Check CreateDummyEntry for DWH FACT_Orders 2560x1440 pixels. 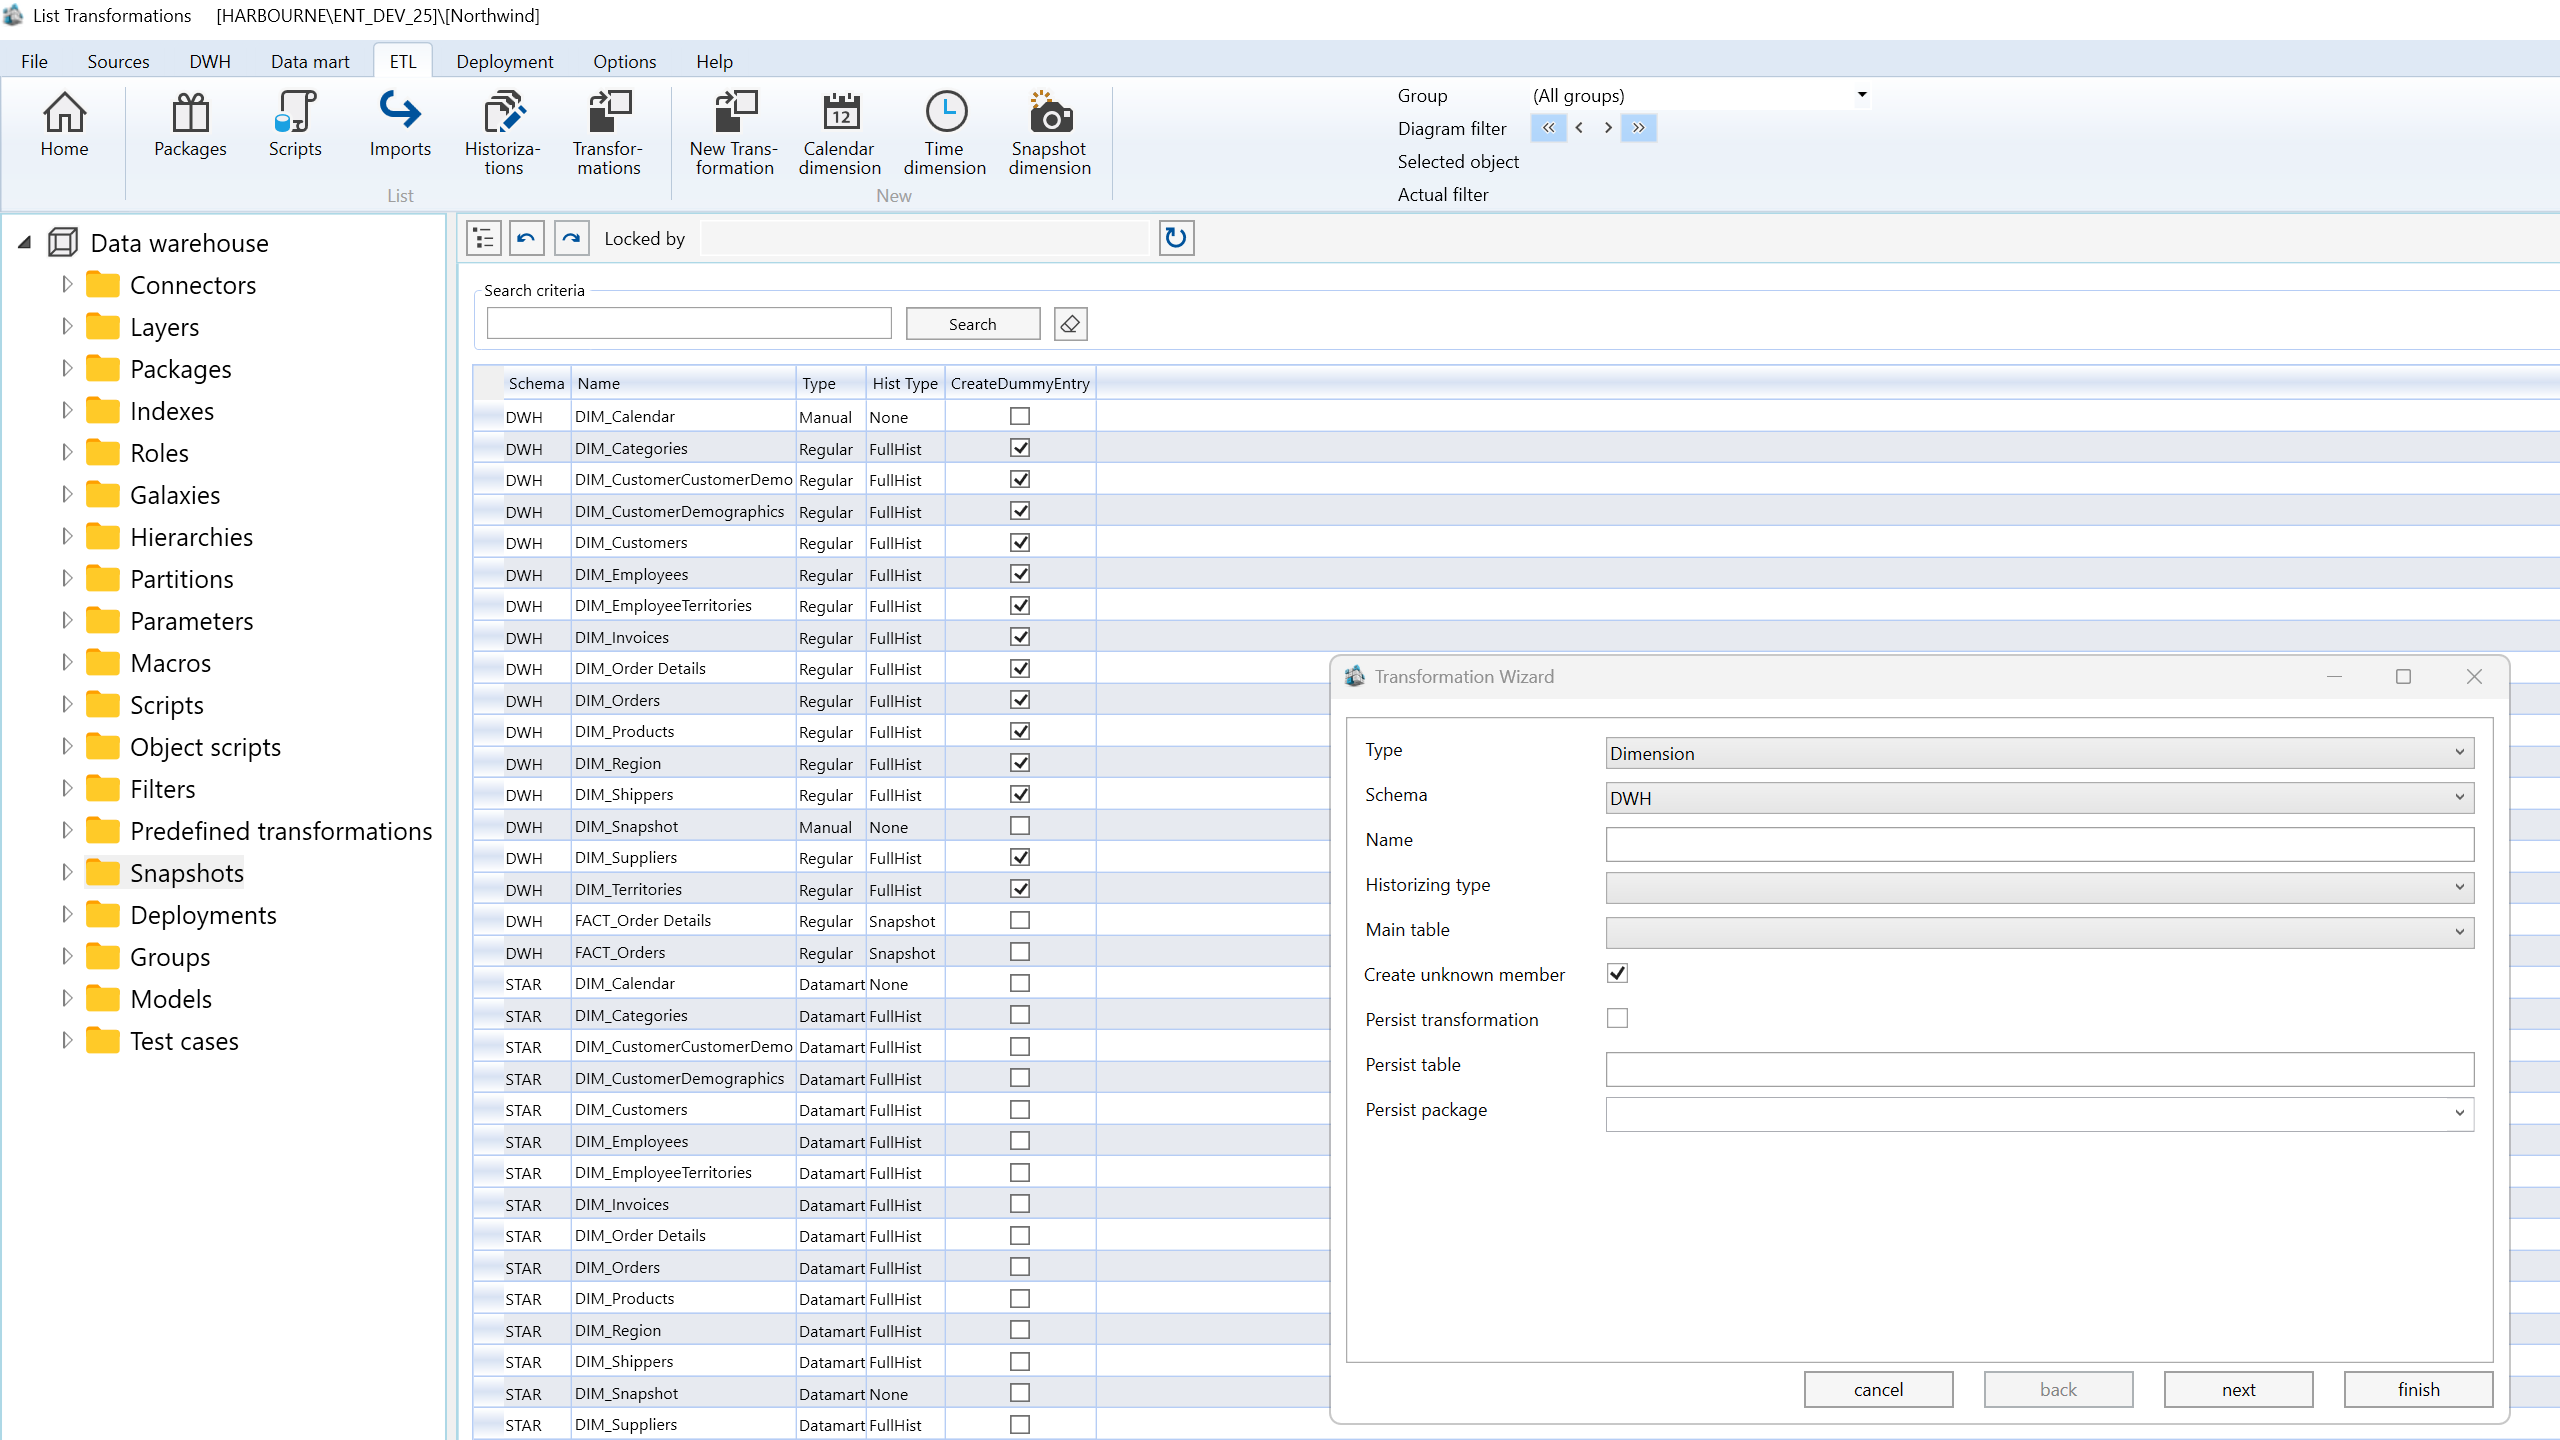(1020, 952)
